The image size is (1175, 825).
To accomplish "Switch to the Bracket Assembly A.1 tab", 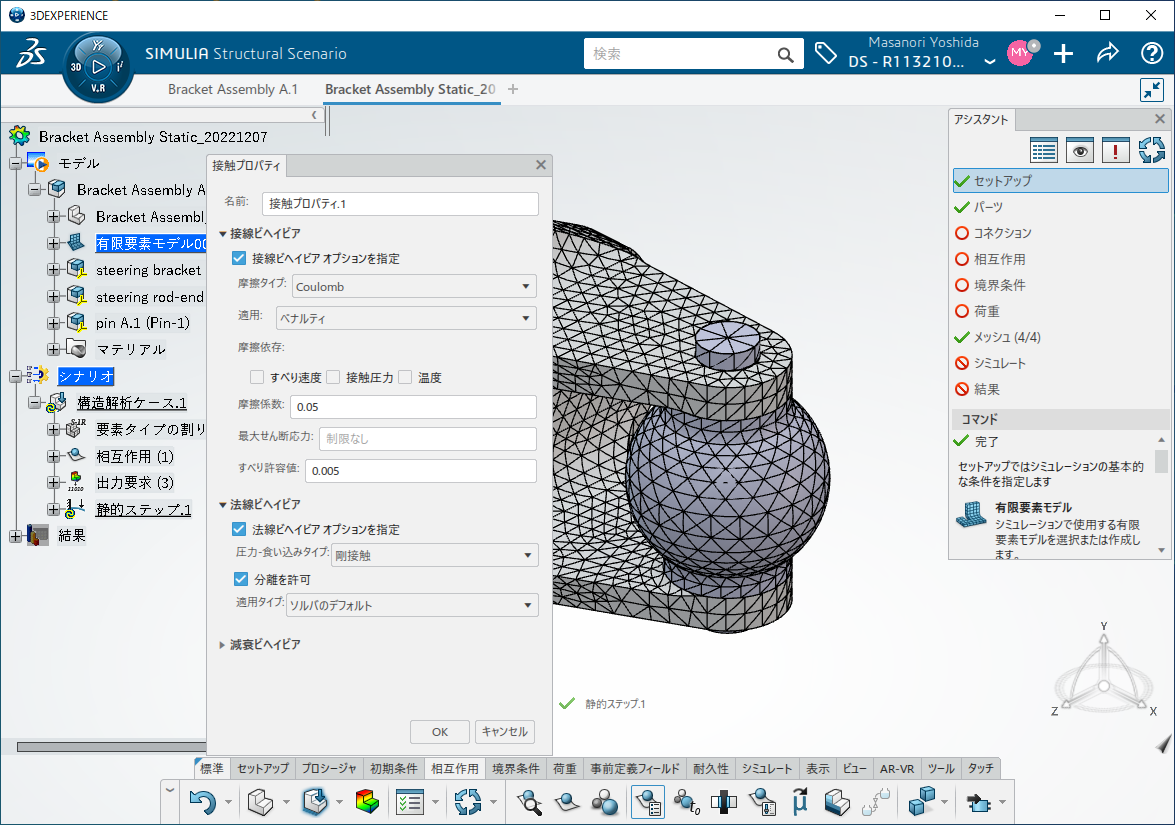I will (232, 89).
